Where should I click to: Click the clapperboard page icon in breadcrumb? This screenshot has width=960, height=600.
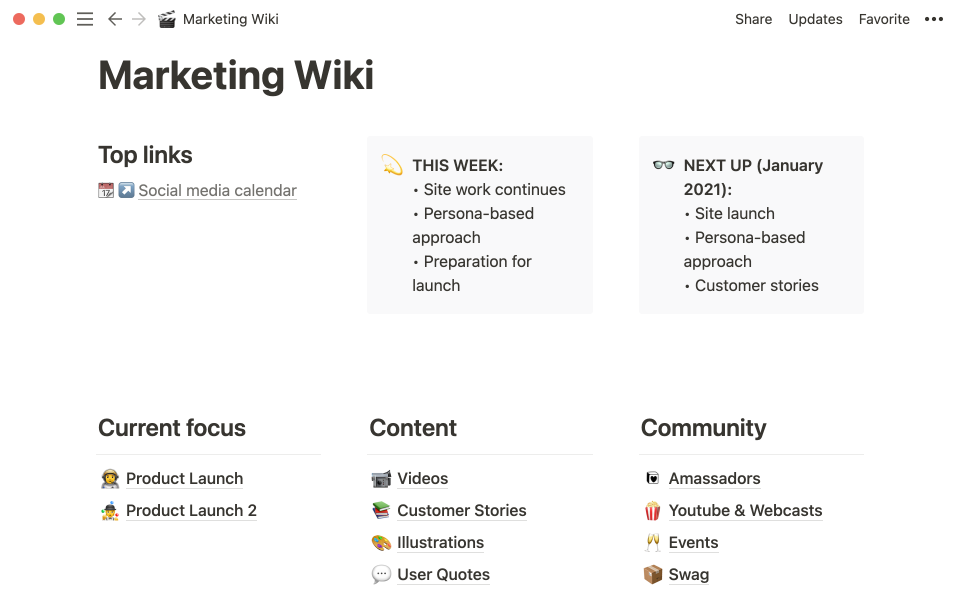(x=167, y=19)
